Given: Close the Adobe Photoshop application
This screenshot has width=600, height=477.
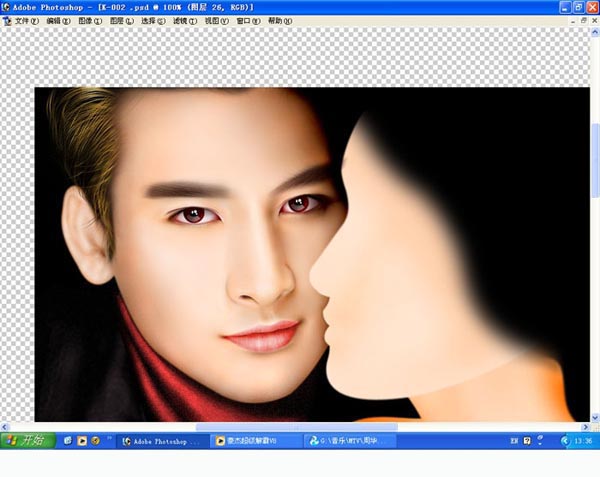Looking at the screenshot, I should [x=592, y=7].
